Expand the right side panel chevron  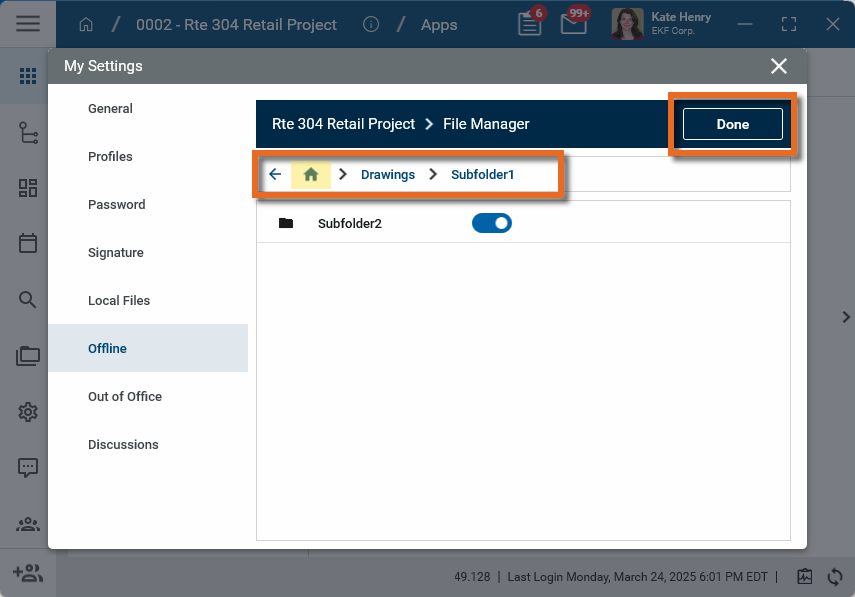pos(846,317)
